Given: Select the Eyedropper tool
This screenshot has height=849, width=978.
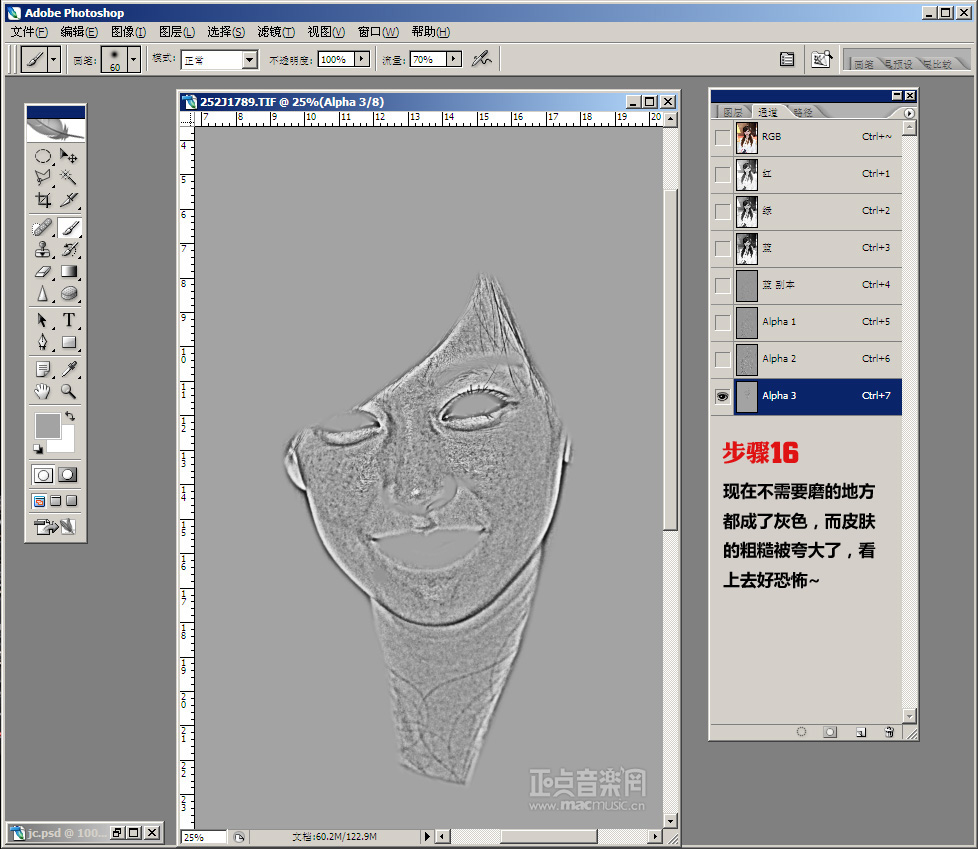Looking at the screenshot, I should tap(69, 370).
